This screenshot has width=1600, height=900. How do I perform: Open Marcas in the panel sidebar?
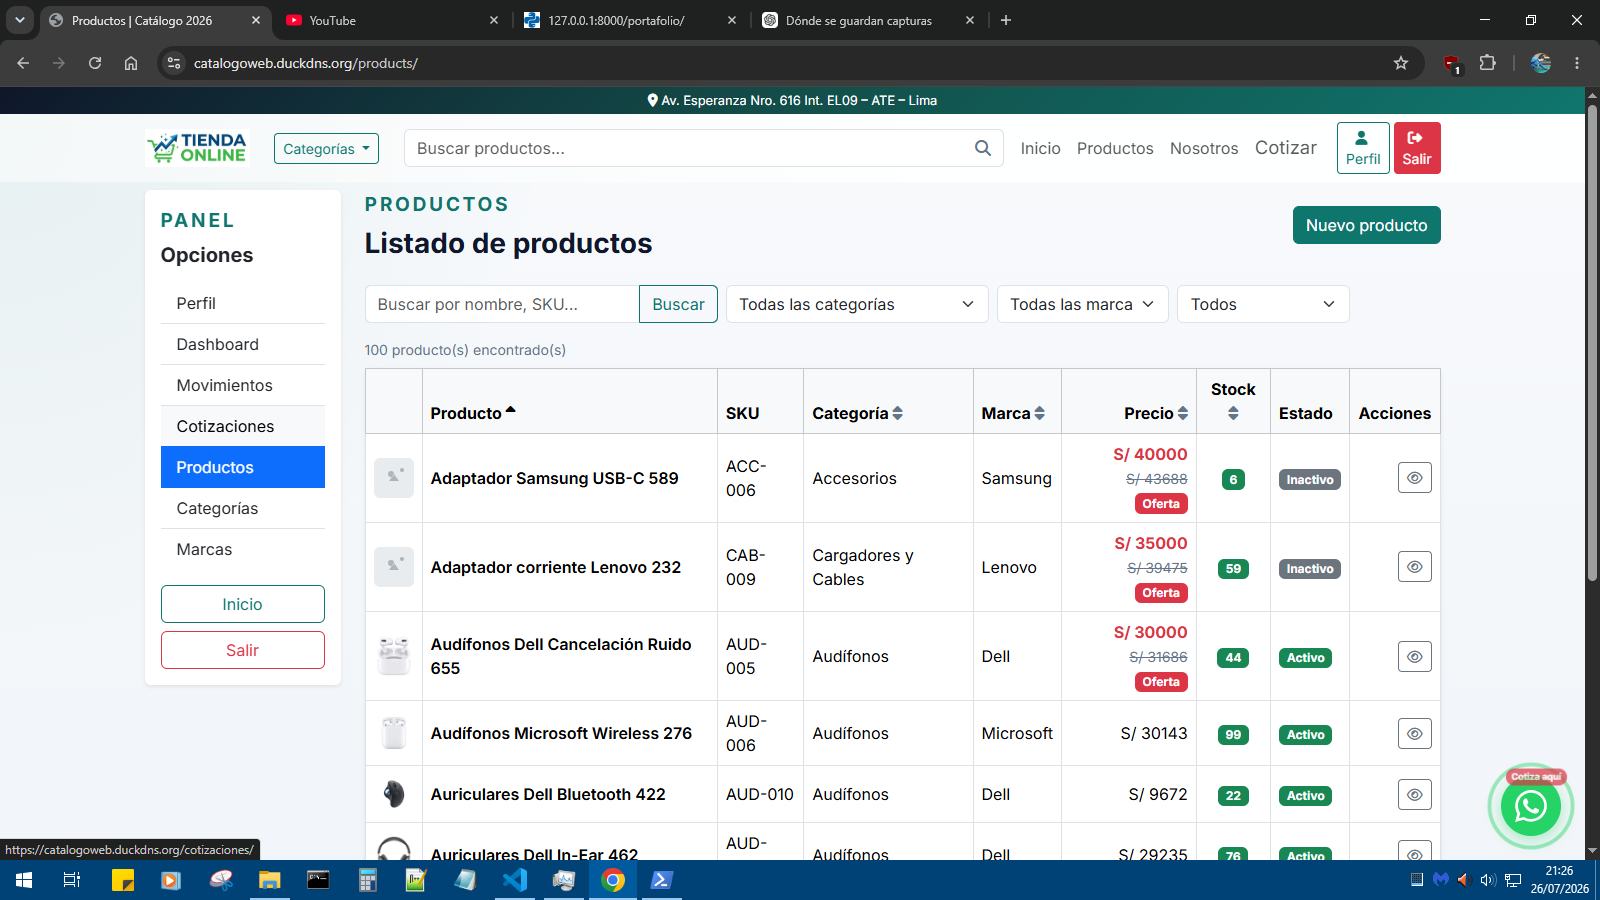pos(243,549)
